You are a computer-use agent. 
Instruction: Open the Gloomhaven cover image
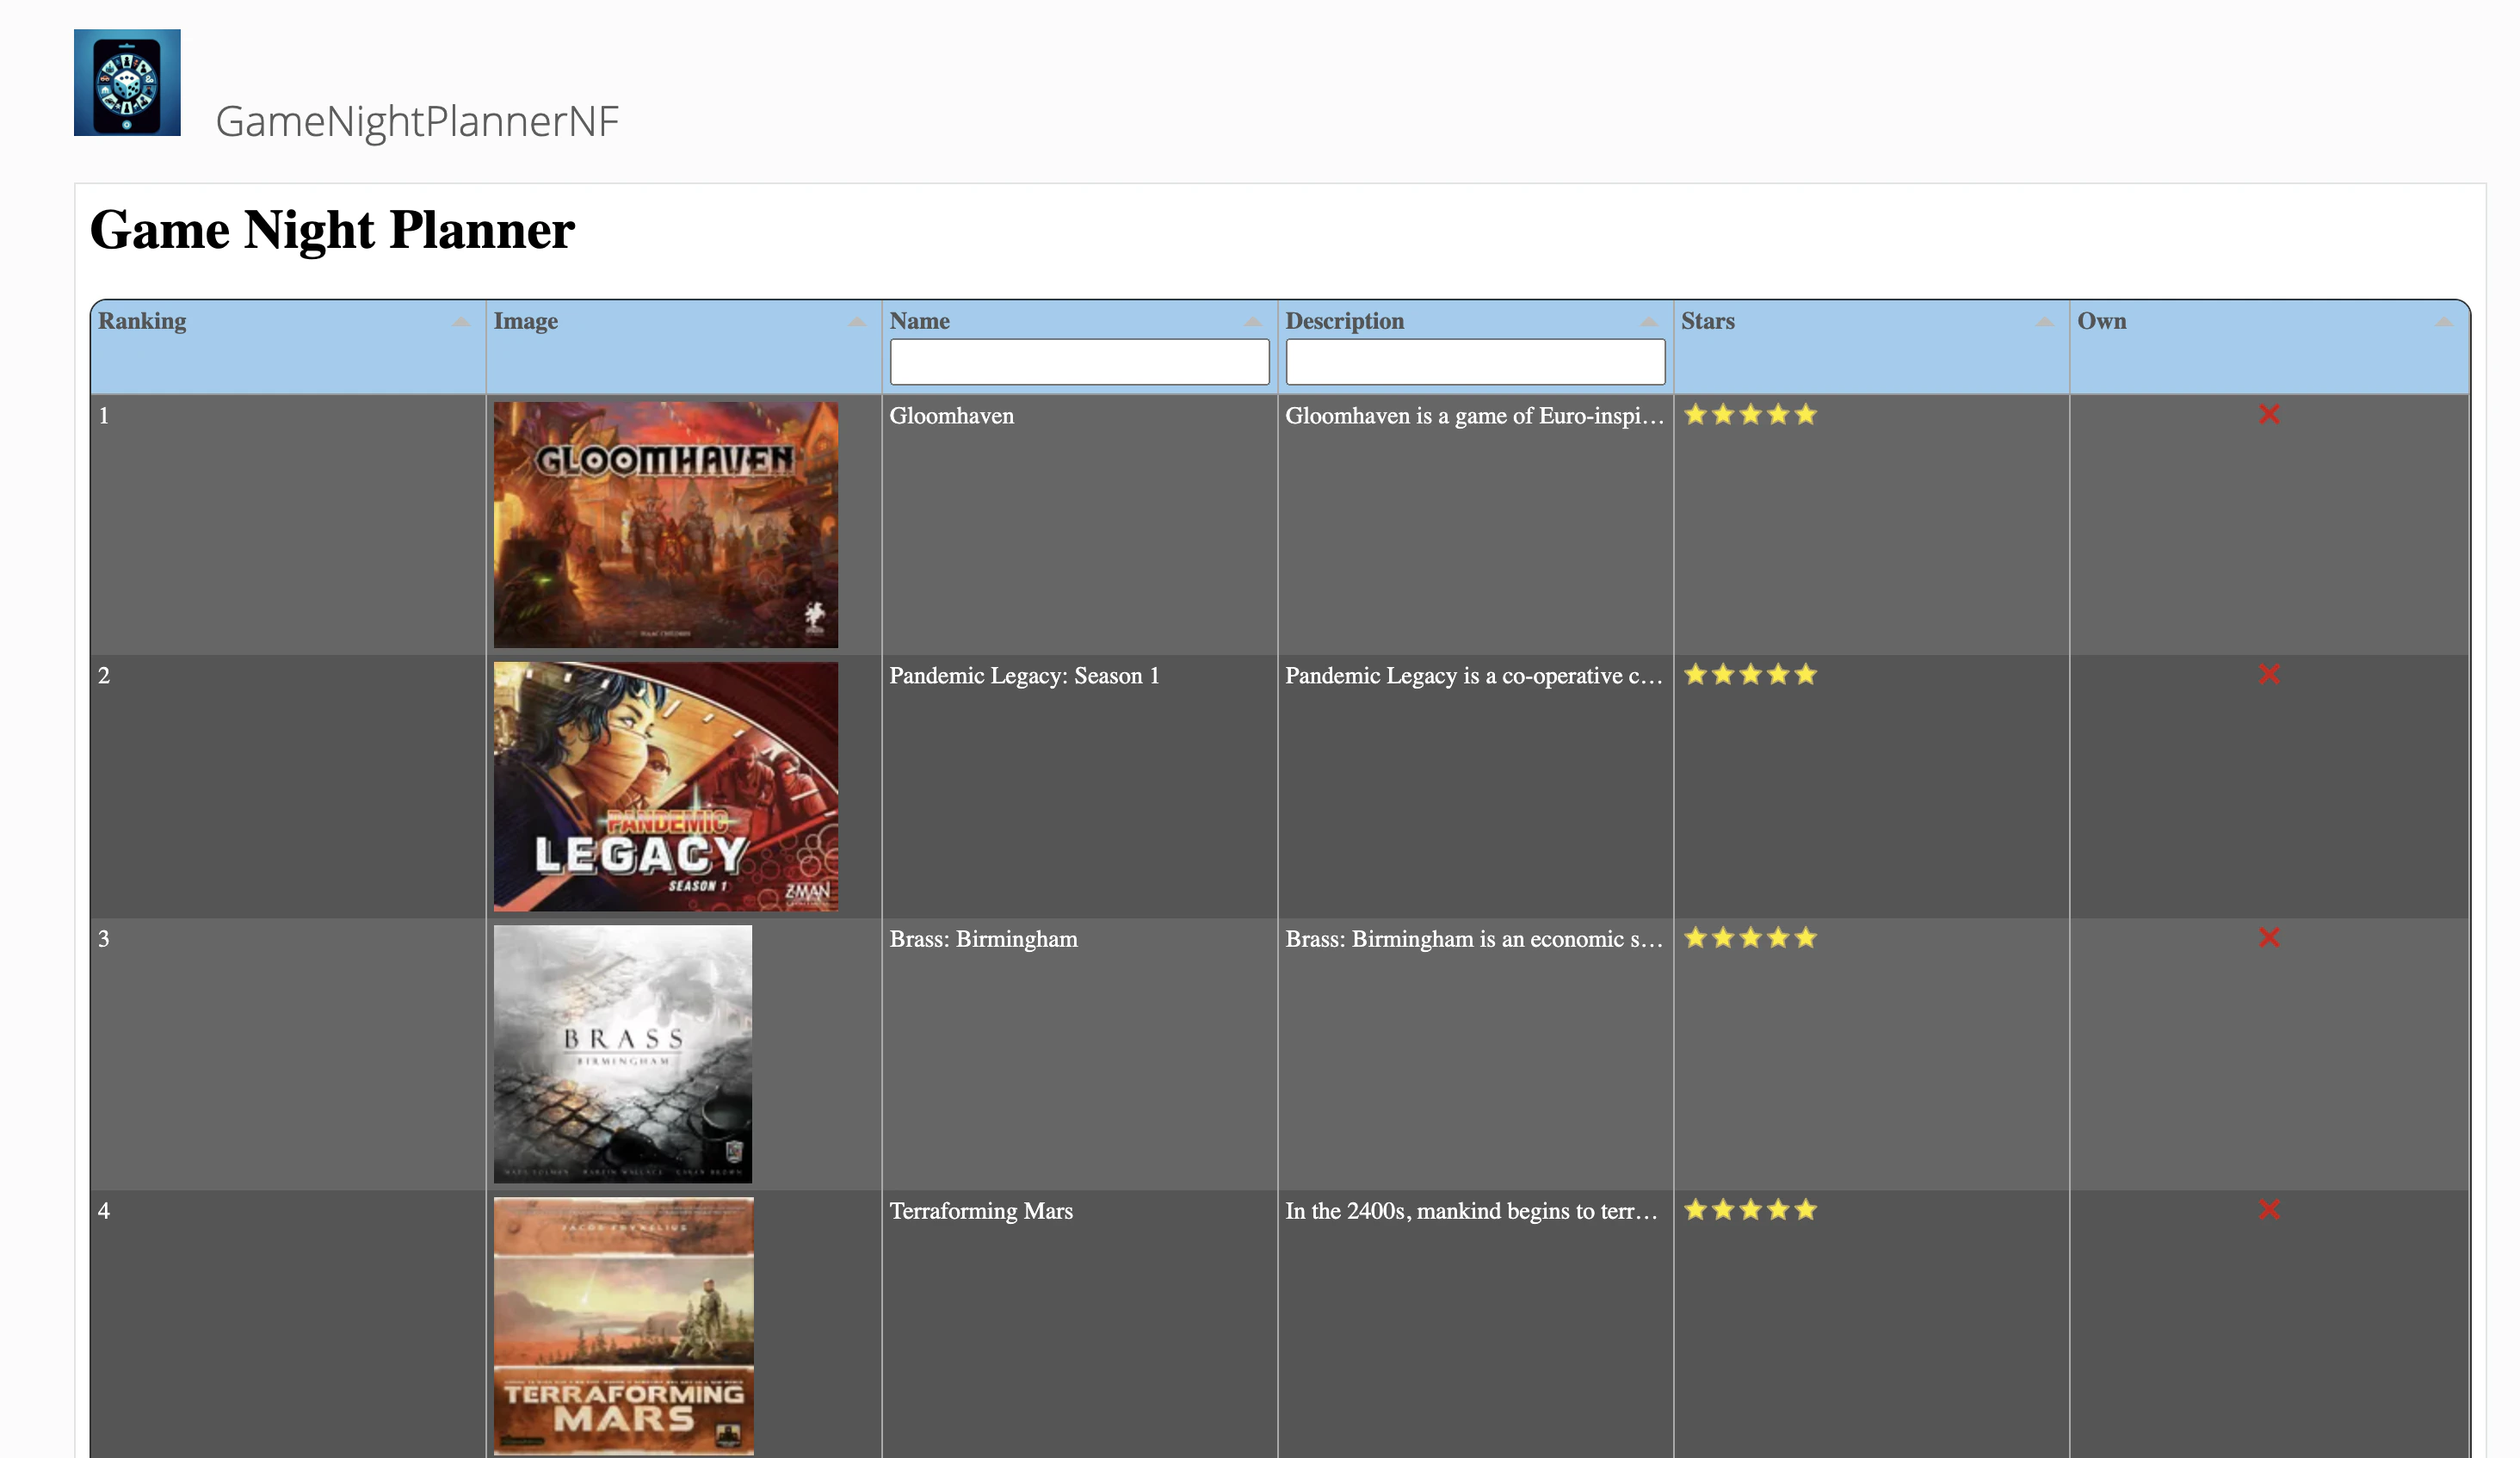click(x=666, y=525)
